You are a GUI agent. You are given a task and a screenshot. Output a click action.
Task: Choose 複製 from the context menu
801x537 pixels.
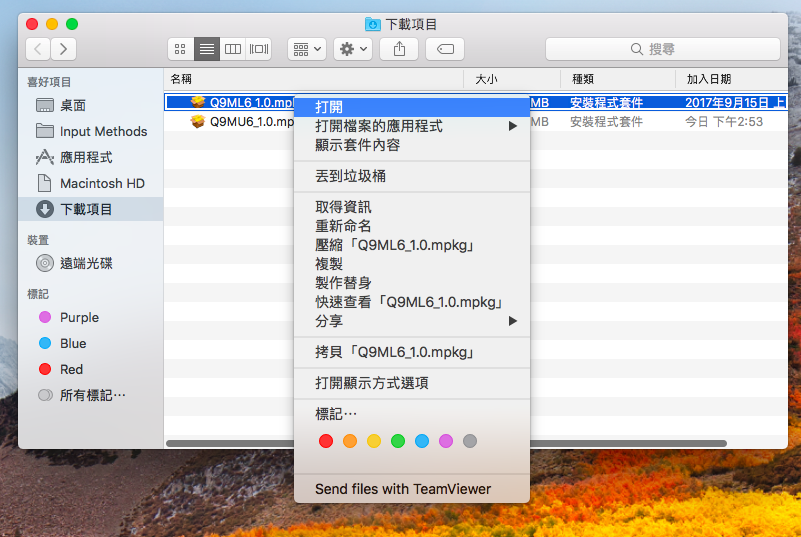point(412,264)
